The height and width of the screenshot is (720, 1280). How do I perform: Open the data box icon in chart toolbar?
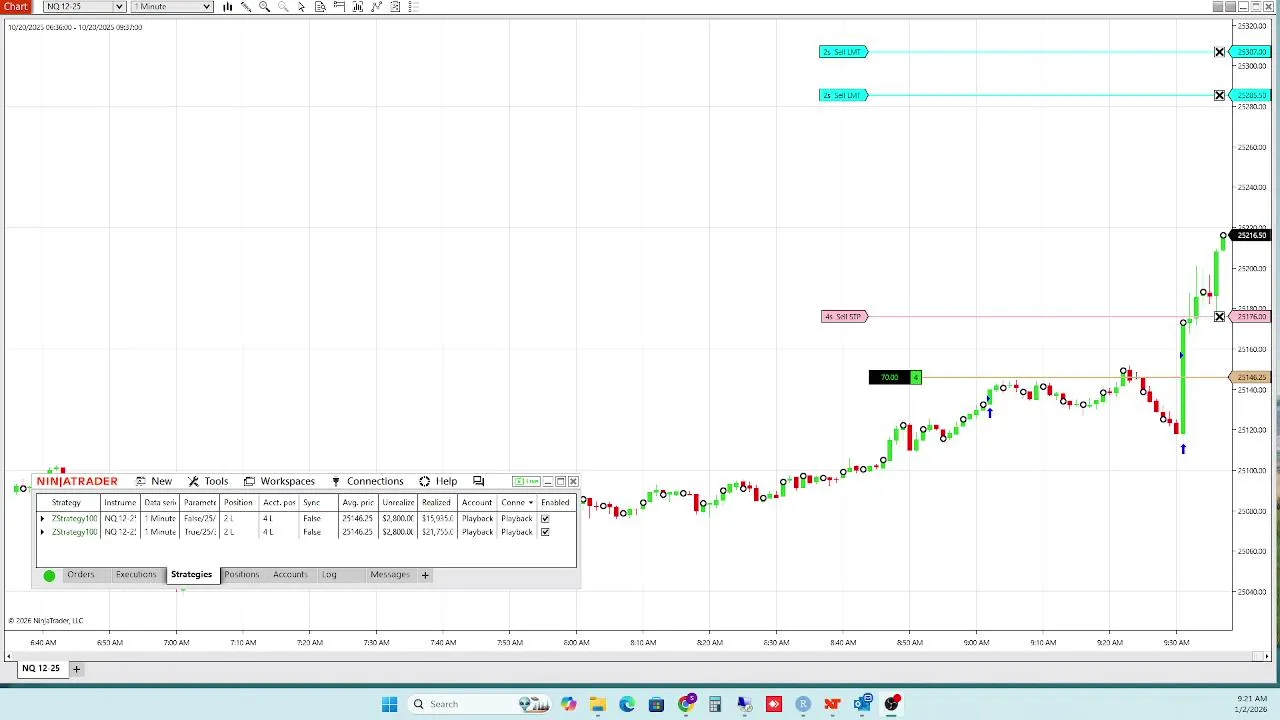tap(320, 7)
